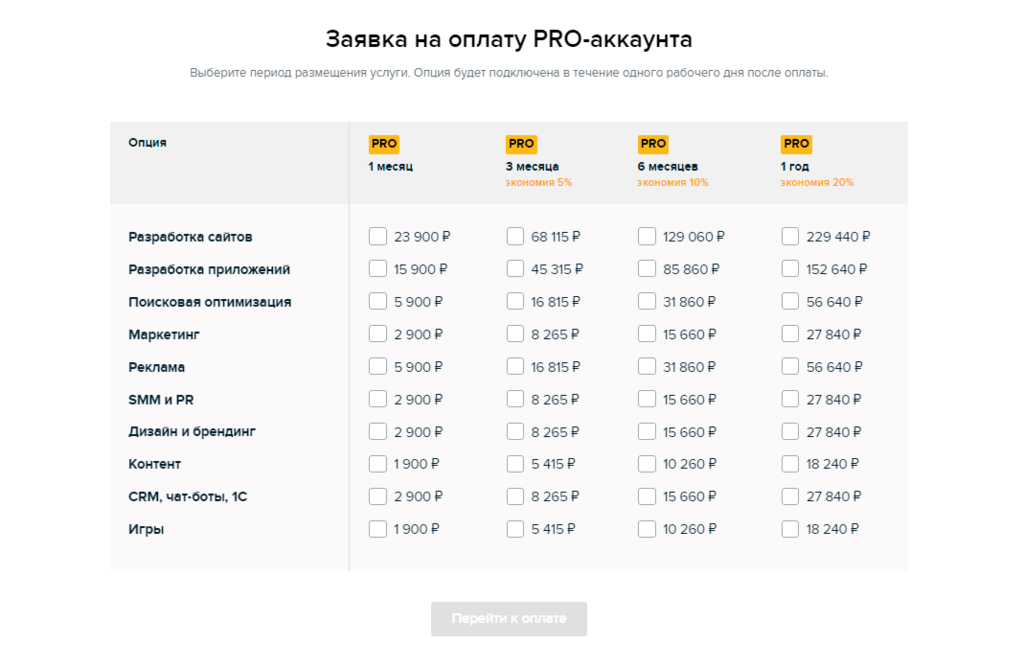The height and width of the screenshot is (668, 1024).
Task: Click the Заявка на оплату PRO-аккаунта heading
Action: coord(509,39)
